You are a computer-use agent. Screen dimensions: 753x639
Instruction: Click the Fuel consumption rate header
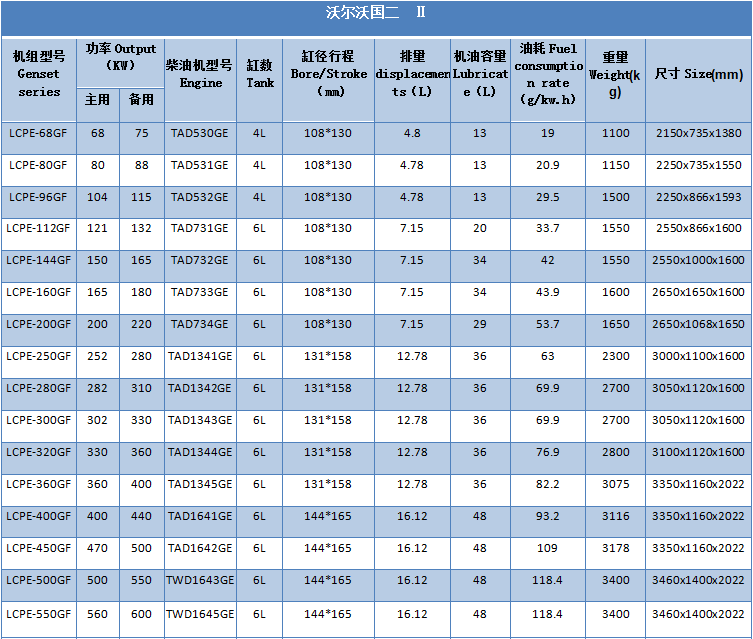pyautogui.click(x=547, y=74)
